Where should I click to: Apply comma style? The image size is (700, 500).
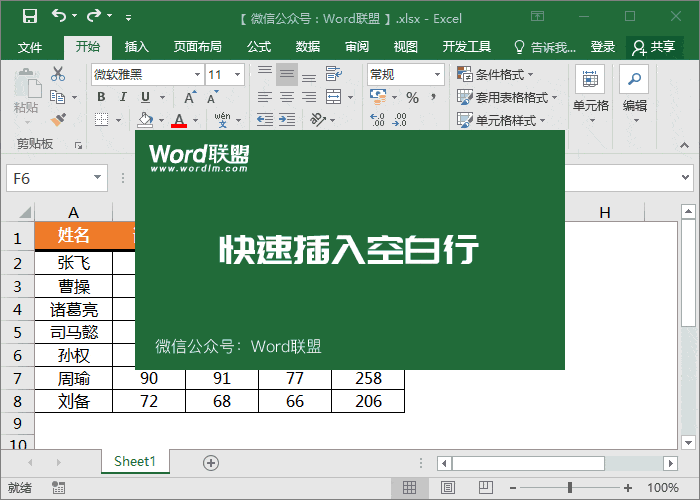click(x=433, y=96)
